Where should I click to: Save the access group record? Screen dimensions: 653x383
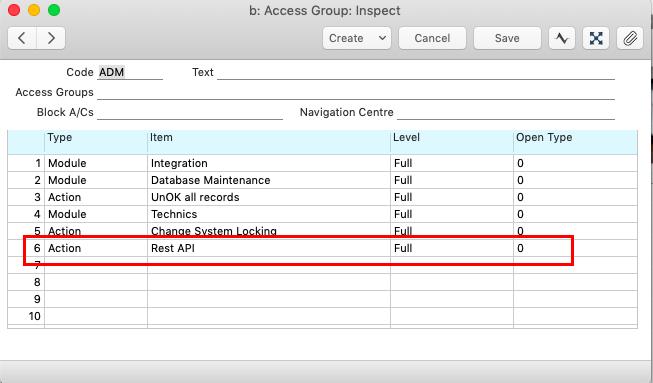tap(507, 38)
